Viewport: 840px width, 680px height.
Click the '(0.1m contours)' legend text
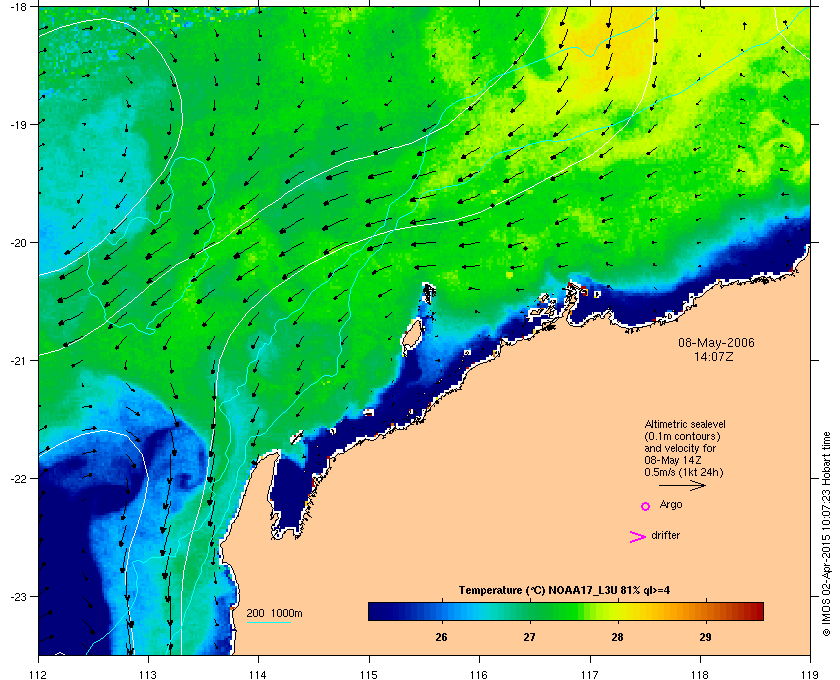tap(682, 436)
